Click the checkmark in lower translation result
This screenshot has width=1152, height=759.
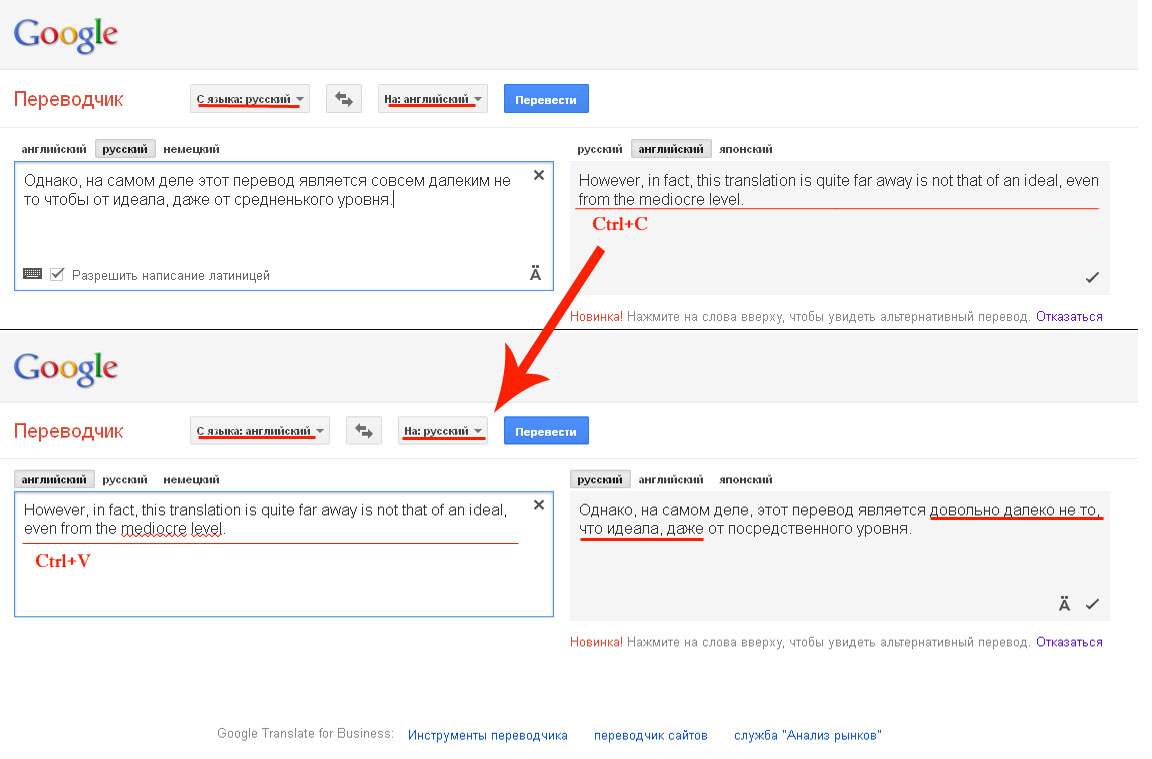(1092, 604)
